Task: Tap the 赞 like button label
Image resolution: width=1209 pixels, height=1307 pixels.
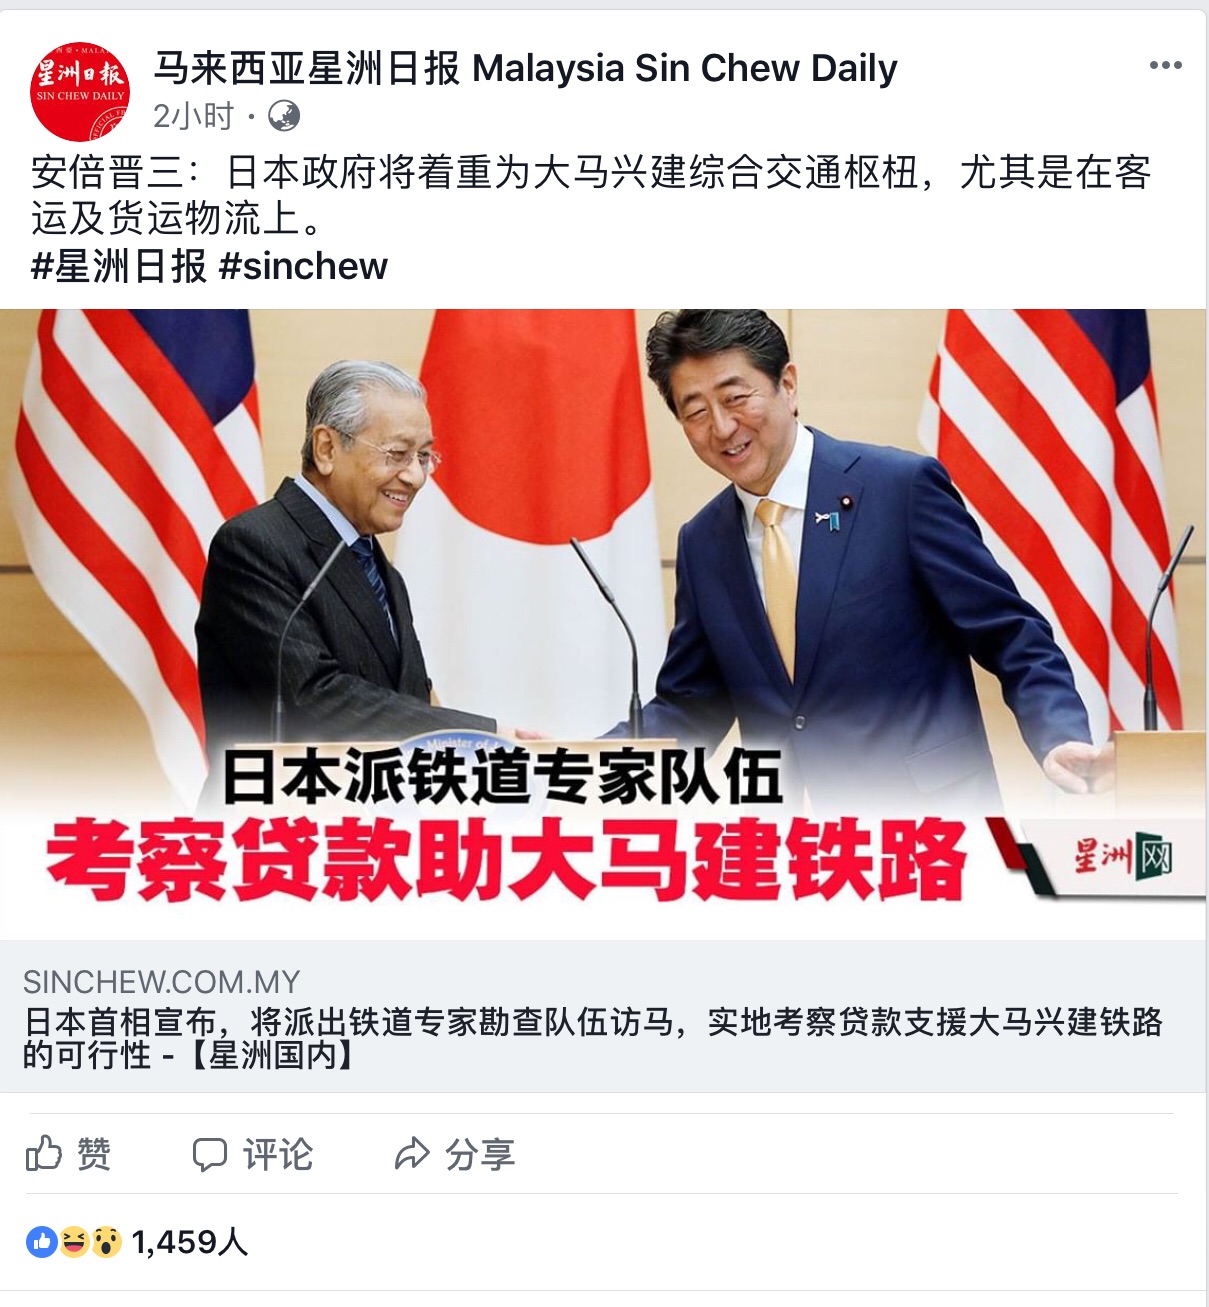Action: [x=94, y=1154]
